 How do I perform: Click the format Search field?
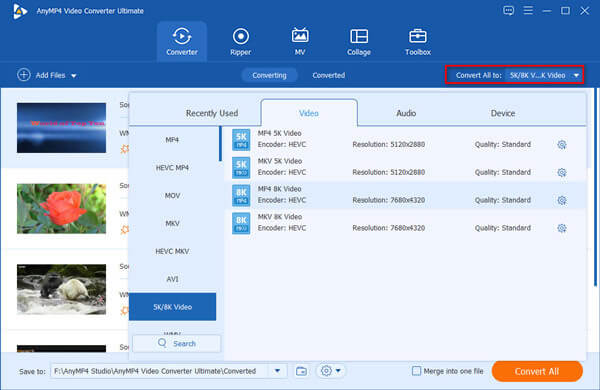point(176,343)
